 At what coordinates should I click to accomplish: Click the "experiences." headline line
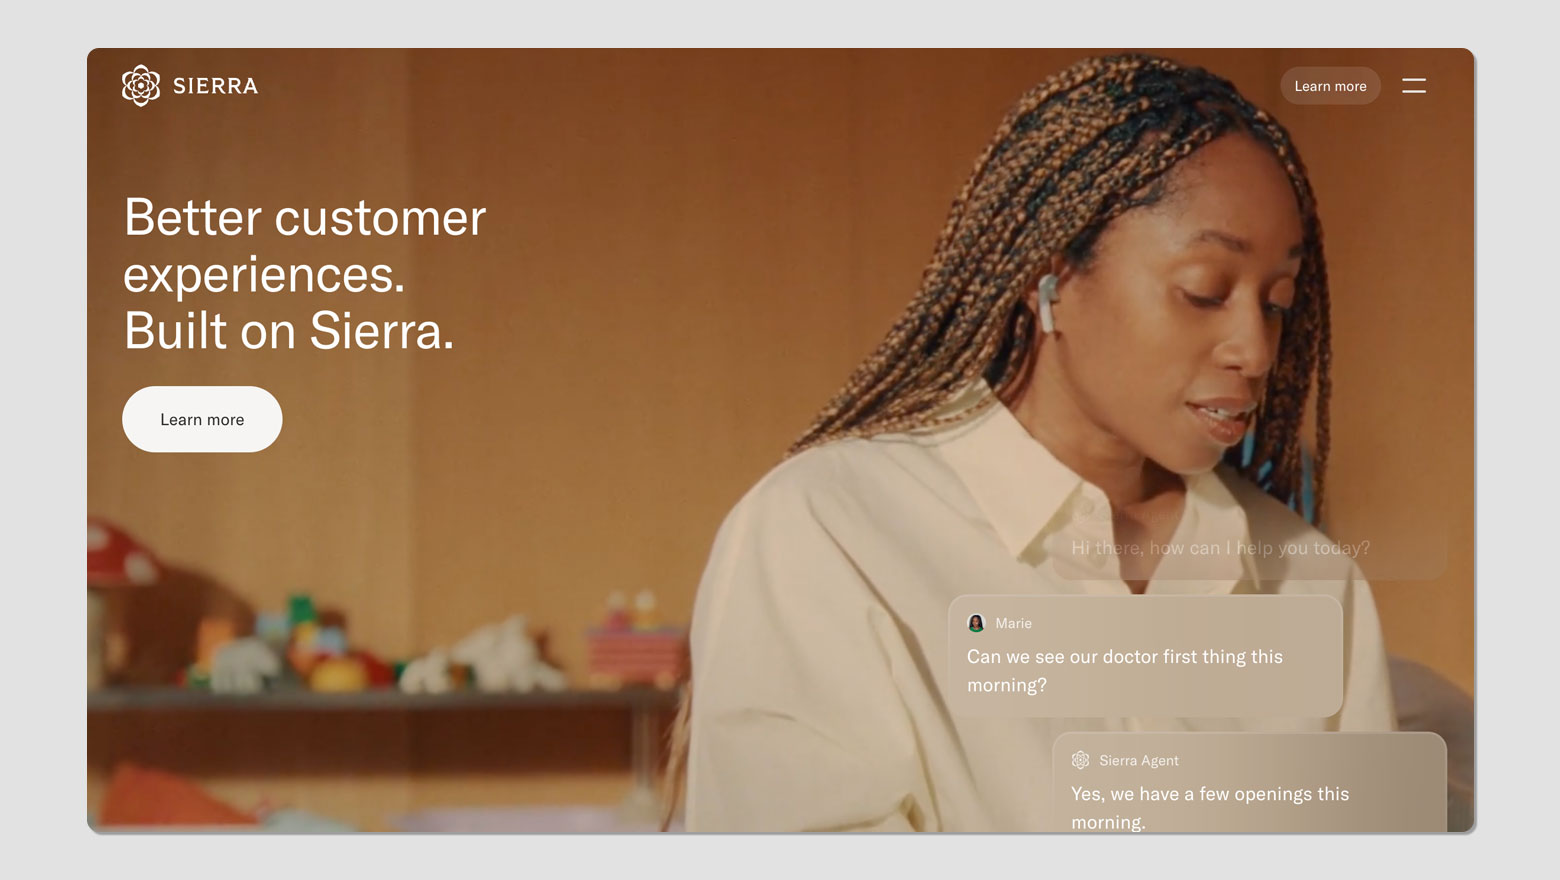coord(264,274)
